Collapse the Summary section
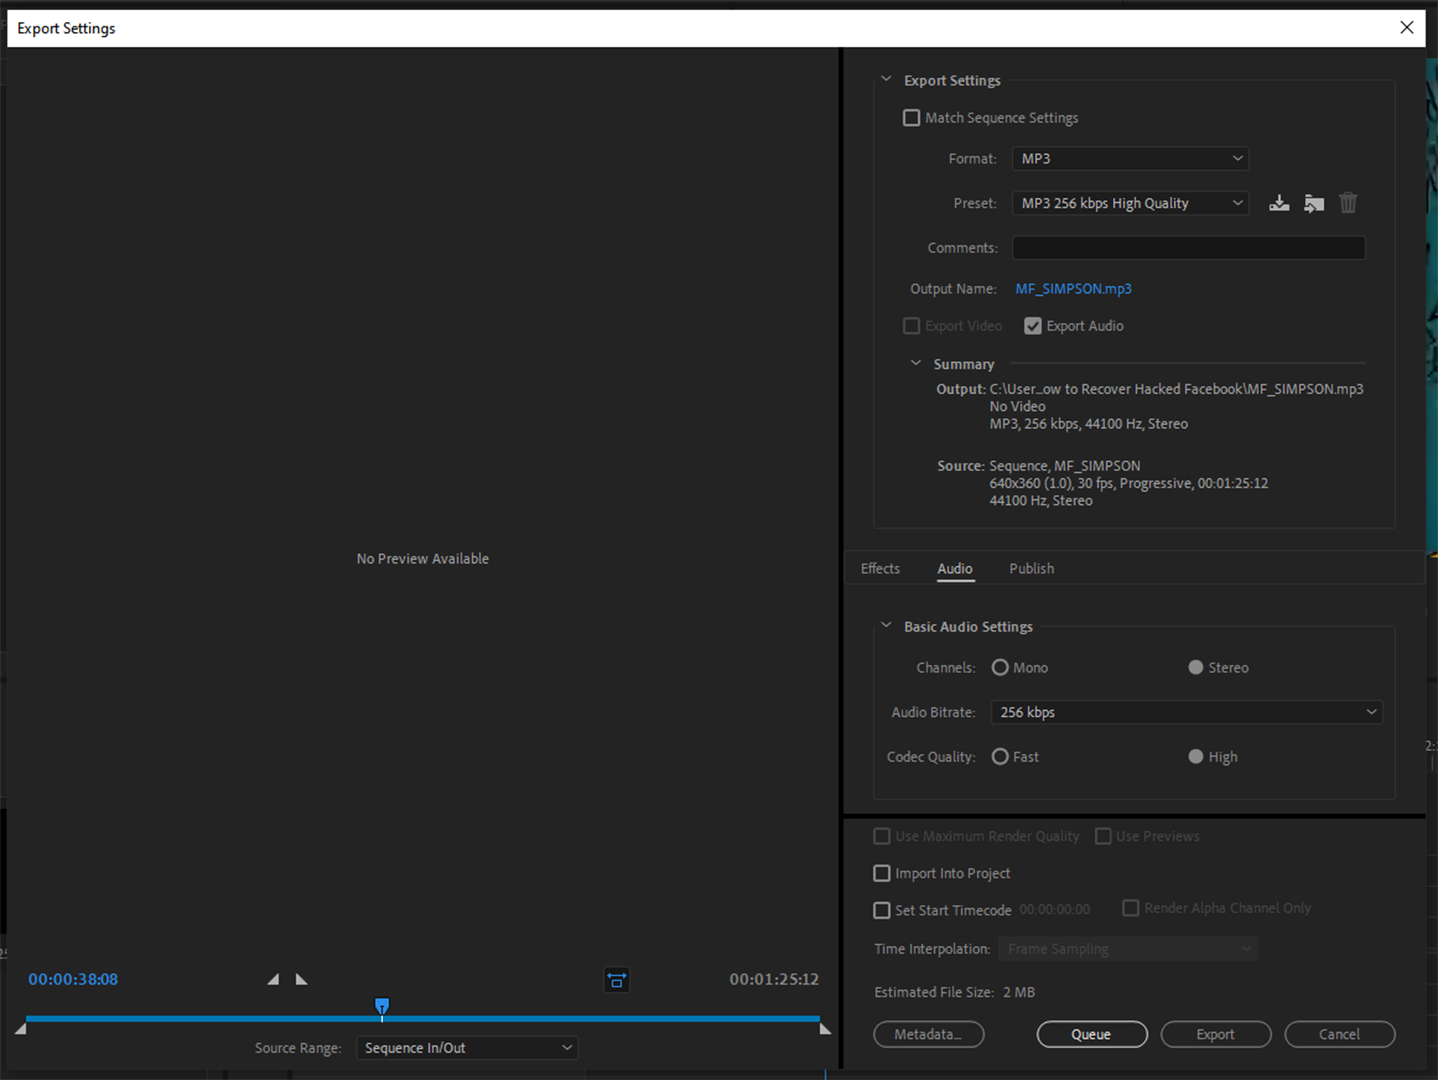This screenshot has height=1080, width=1438. [x=915, y=363]
